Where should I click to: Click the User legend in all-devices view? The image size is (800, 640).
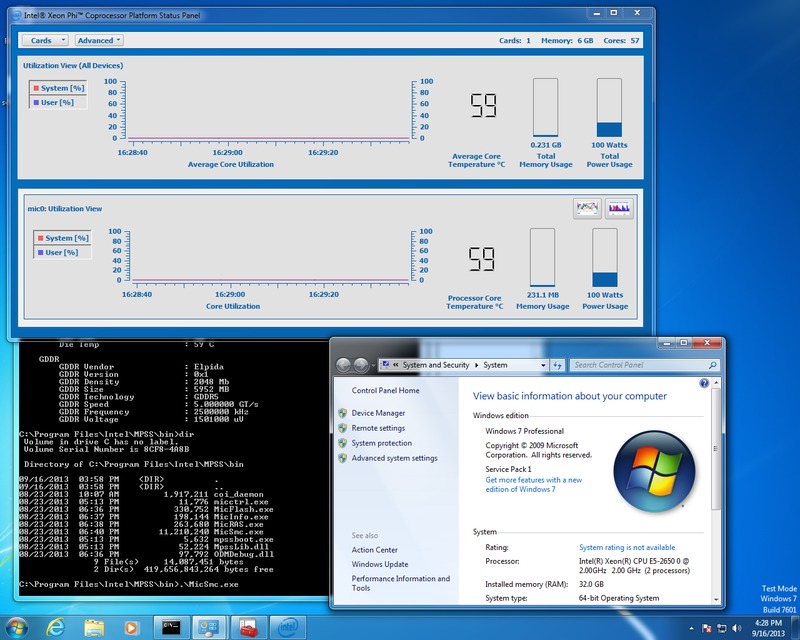pos(56,102)
